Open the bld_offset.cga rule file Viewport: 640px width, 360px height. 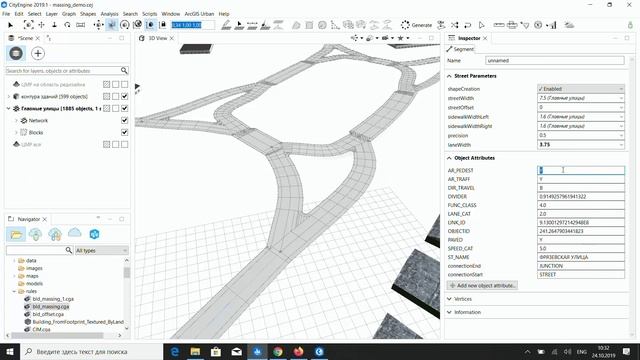tap(48, 314)
